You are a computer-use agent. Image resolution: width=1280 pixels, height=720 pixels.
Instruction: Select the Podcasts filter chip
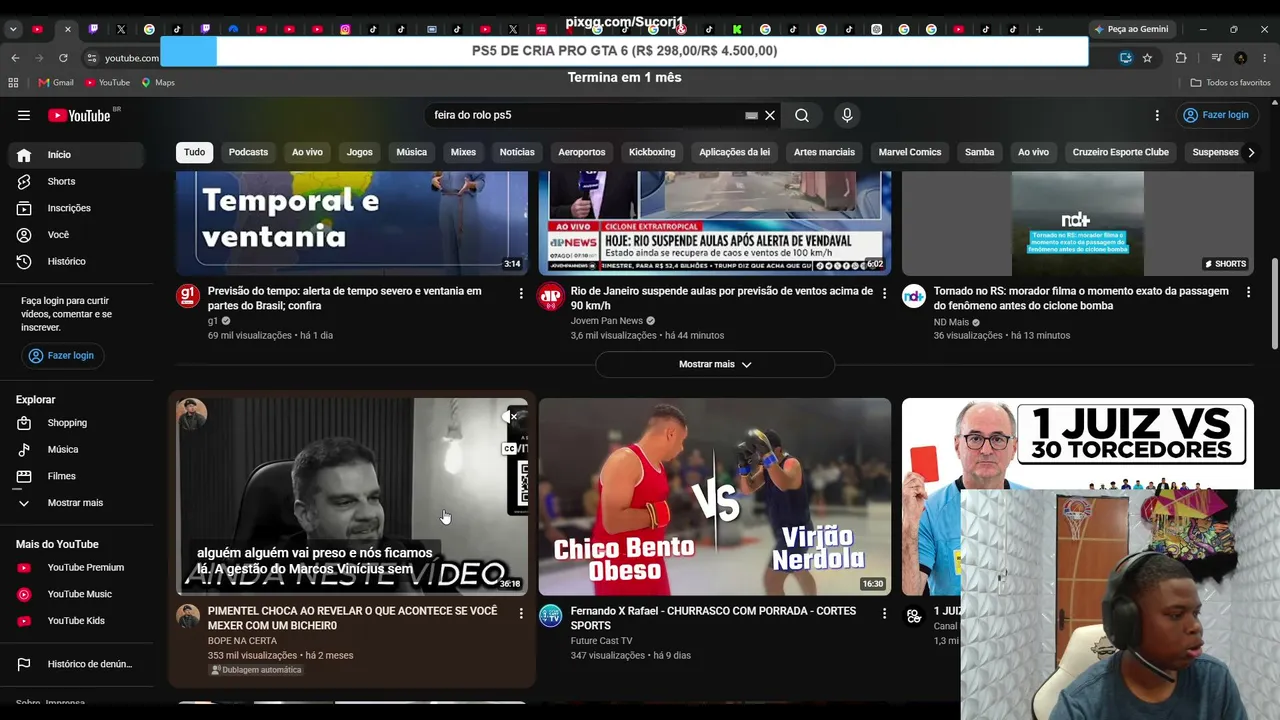[248, 152]
